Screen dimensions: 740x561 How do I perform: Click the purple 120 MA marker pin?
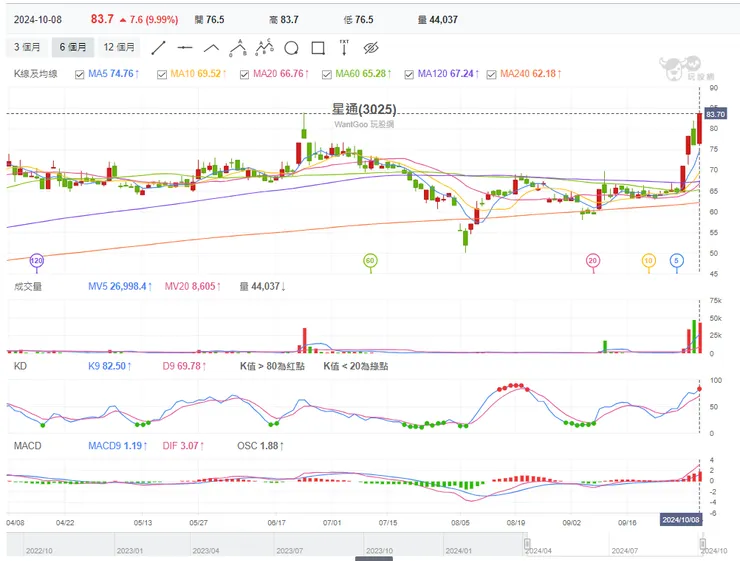(x=36, y=261)
